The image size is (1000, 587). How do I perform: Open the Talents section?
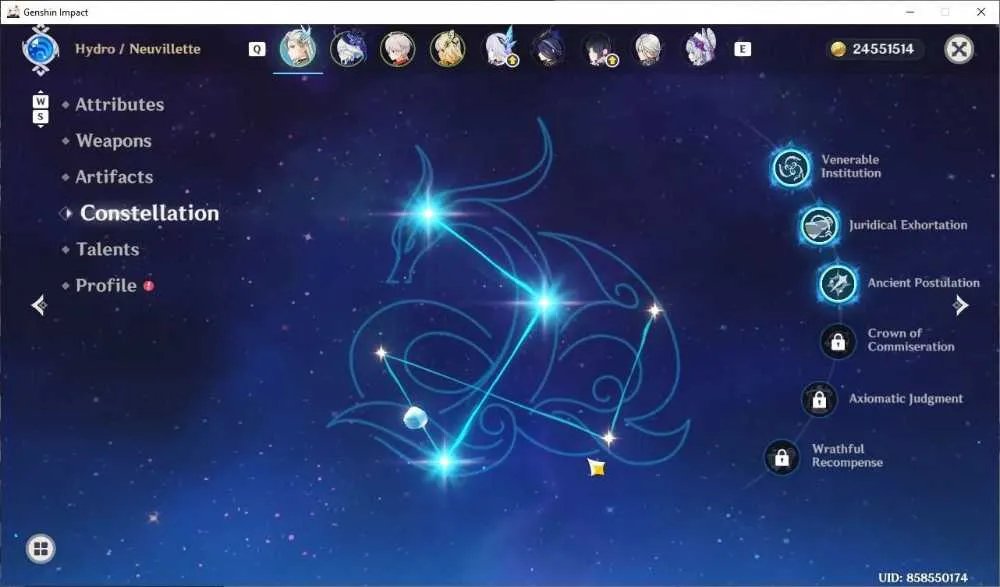(107, 249)
